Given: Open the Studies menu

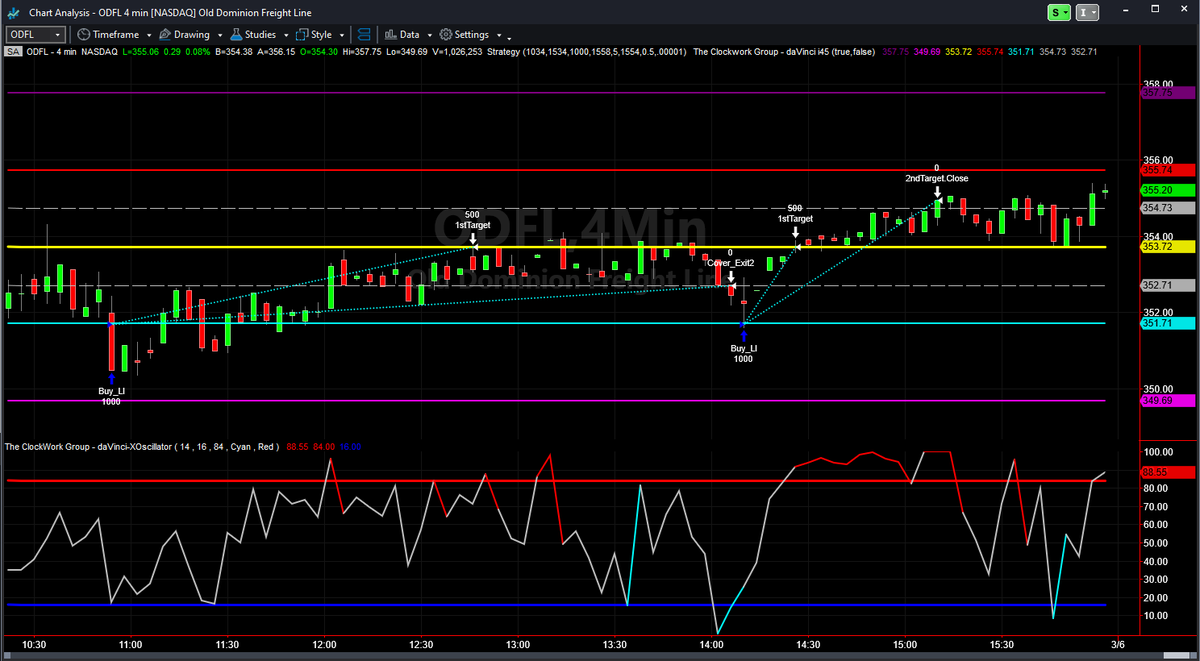Looking at the screenshot, I should click(x=260, y=34).
